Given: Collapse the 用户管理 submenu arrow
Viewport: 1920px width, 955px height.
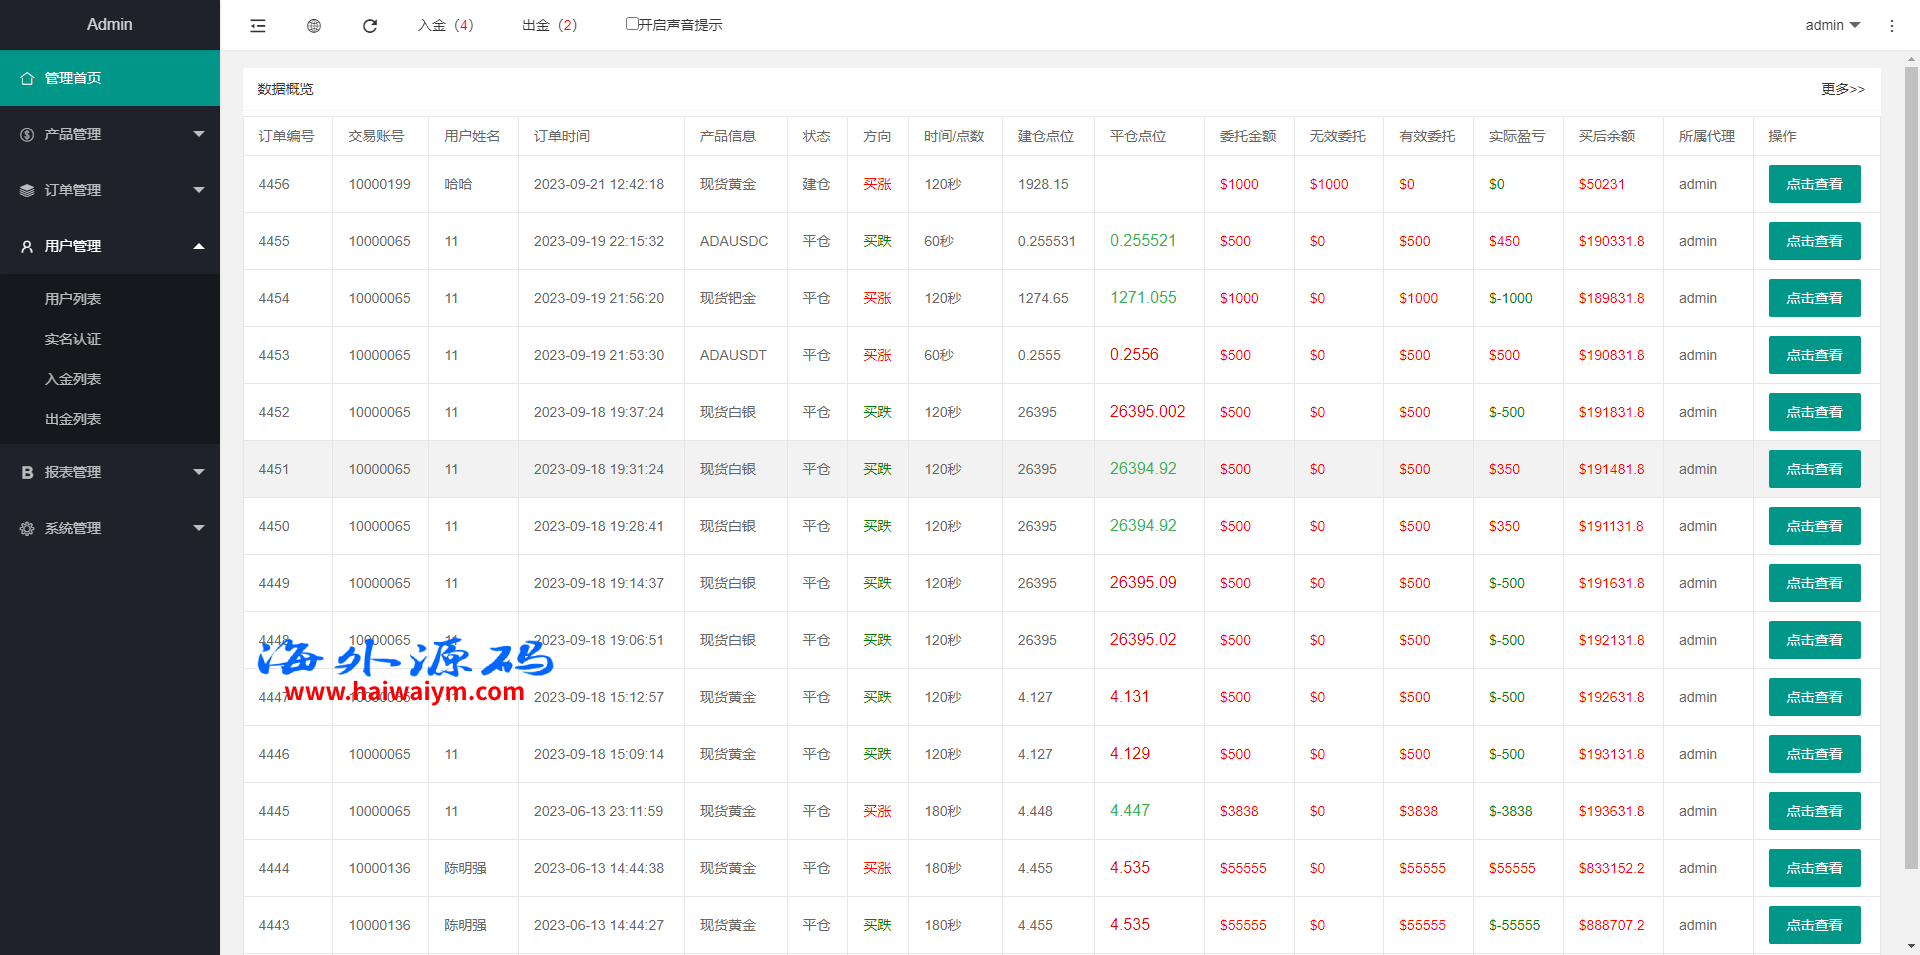Looking at the screenshot, I should [199, 246].
